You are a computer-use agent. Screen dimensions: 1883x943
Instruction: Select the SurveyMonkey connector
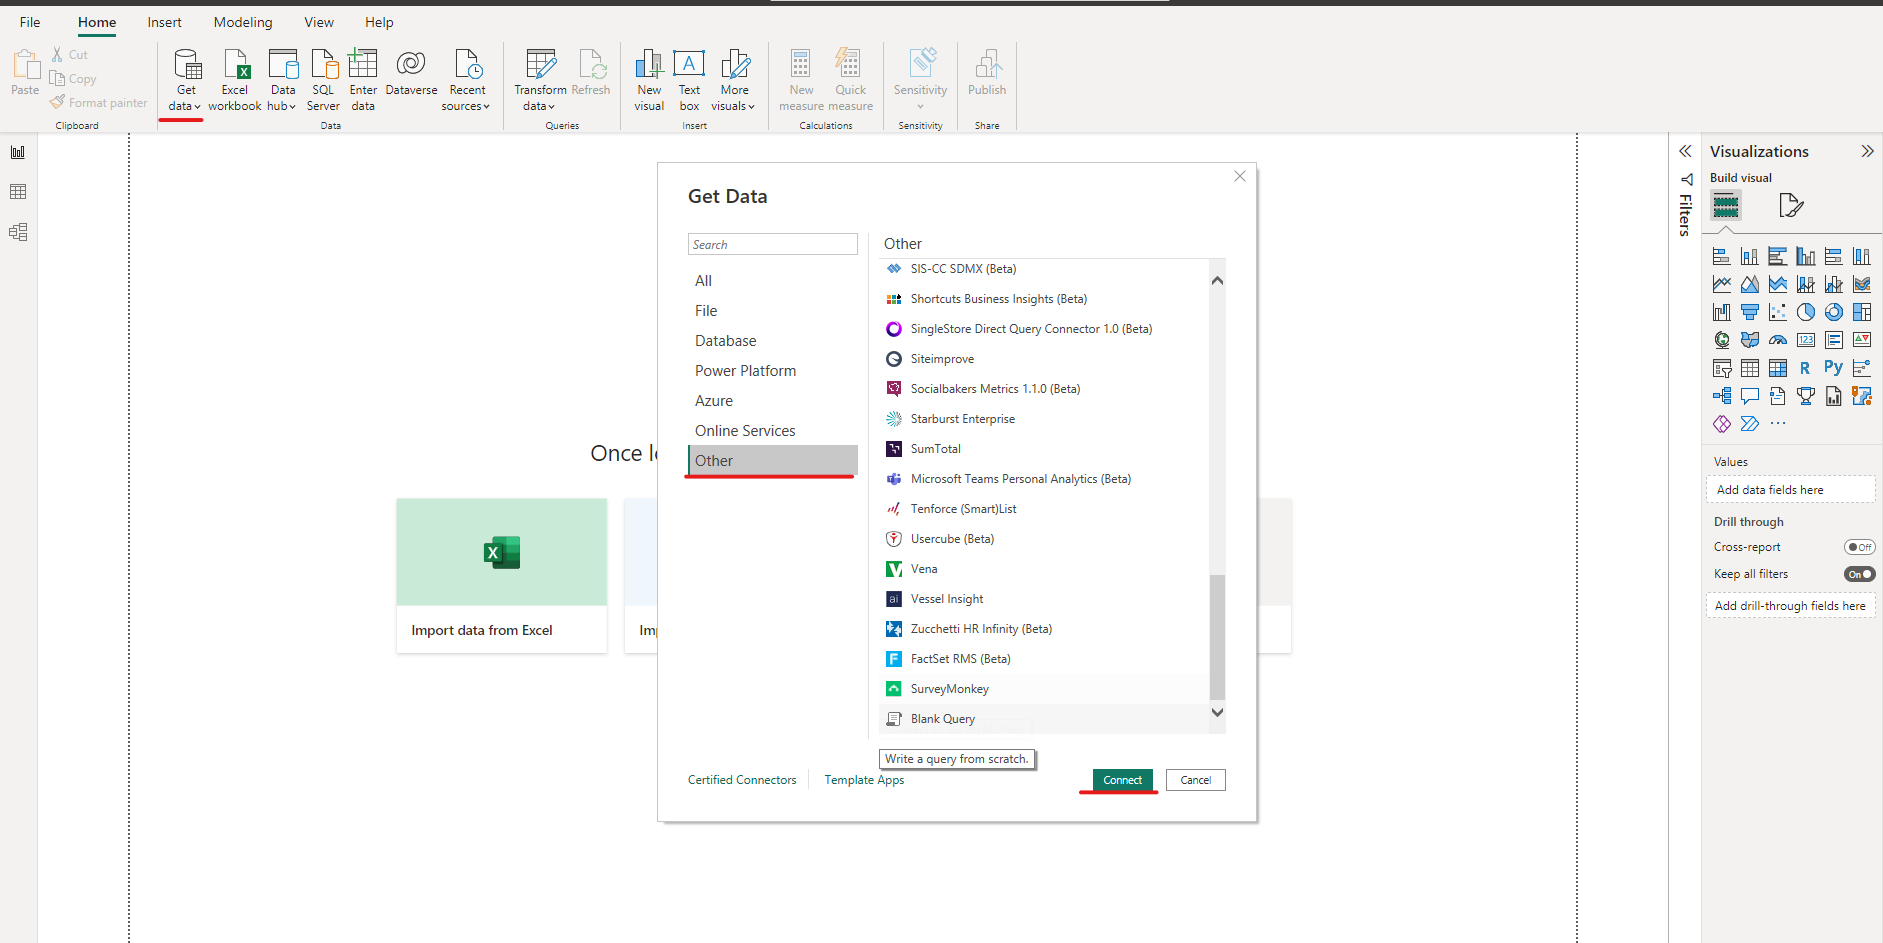(1043, 689)
